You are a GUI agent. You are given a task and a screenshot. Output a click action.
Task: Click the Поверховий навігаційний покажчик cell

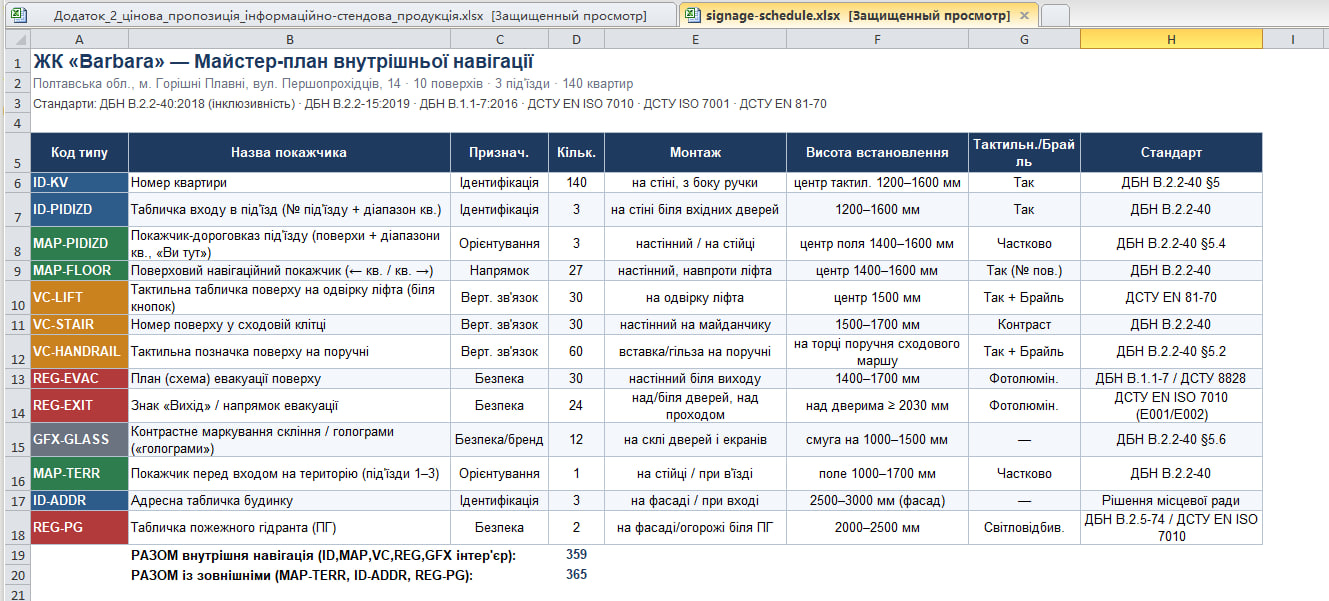point(289,271)
